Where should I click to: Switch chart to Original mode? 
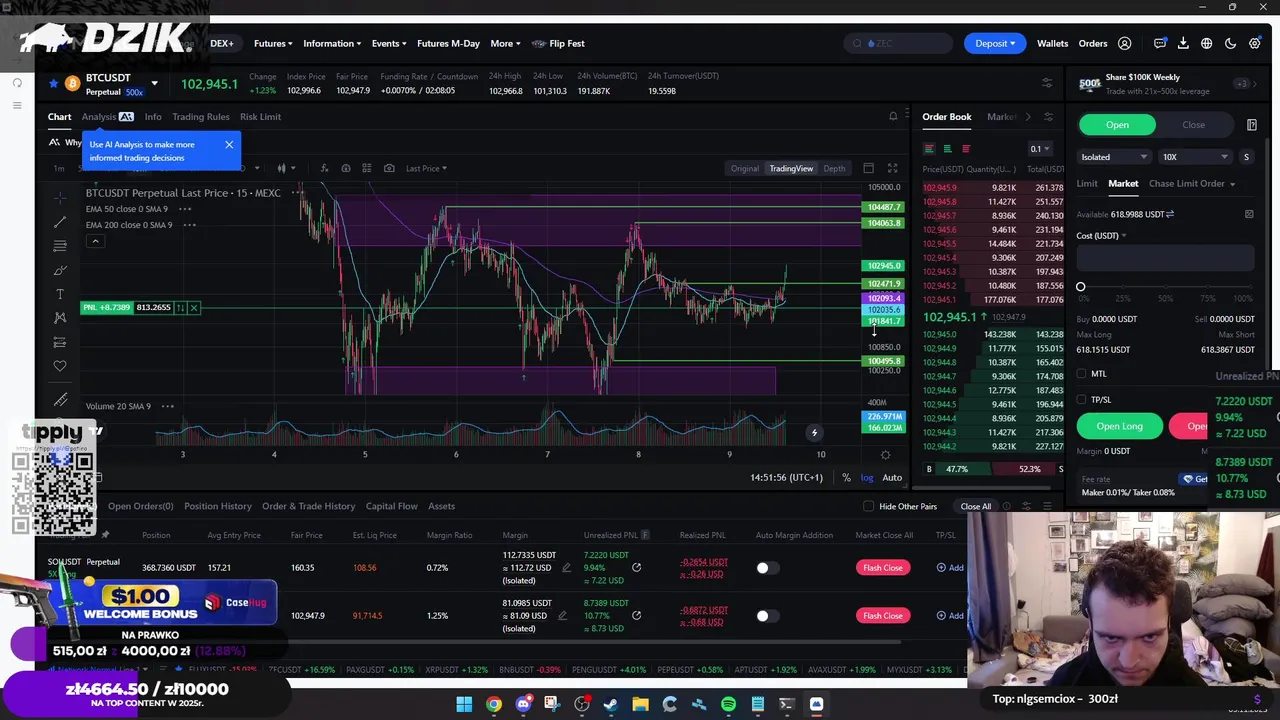(744, 168)
